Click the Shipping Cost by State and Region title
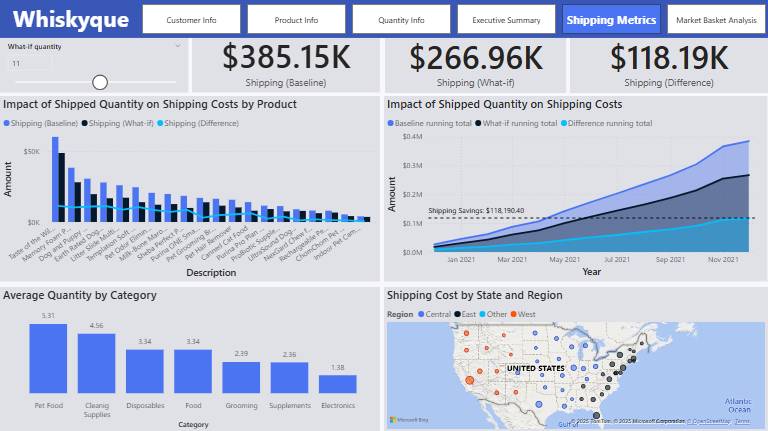Viewport: 768px width, 431px height. (475, 295)
